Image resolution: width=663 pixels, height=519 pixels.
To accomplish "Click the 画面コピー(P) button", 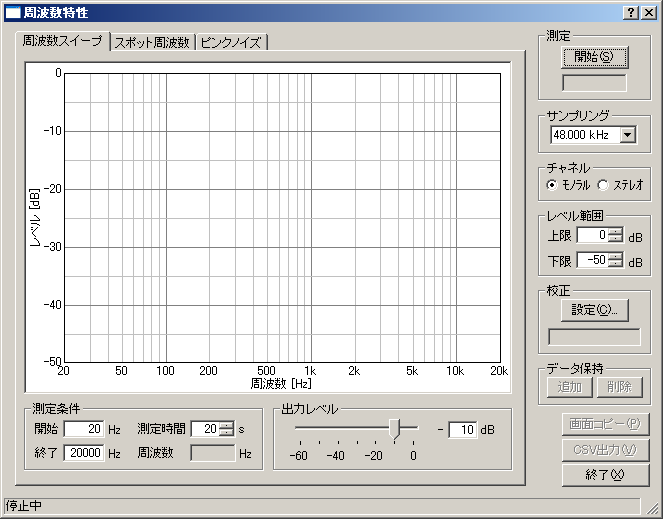I will pos(605,424).
